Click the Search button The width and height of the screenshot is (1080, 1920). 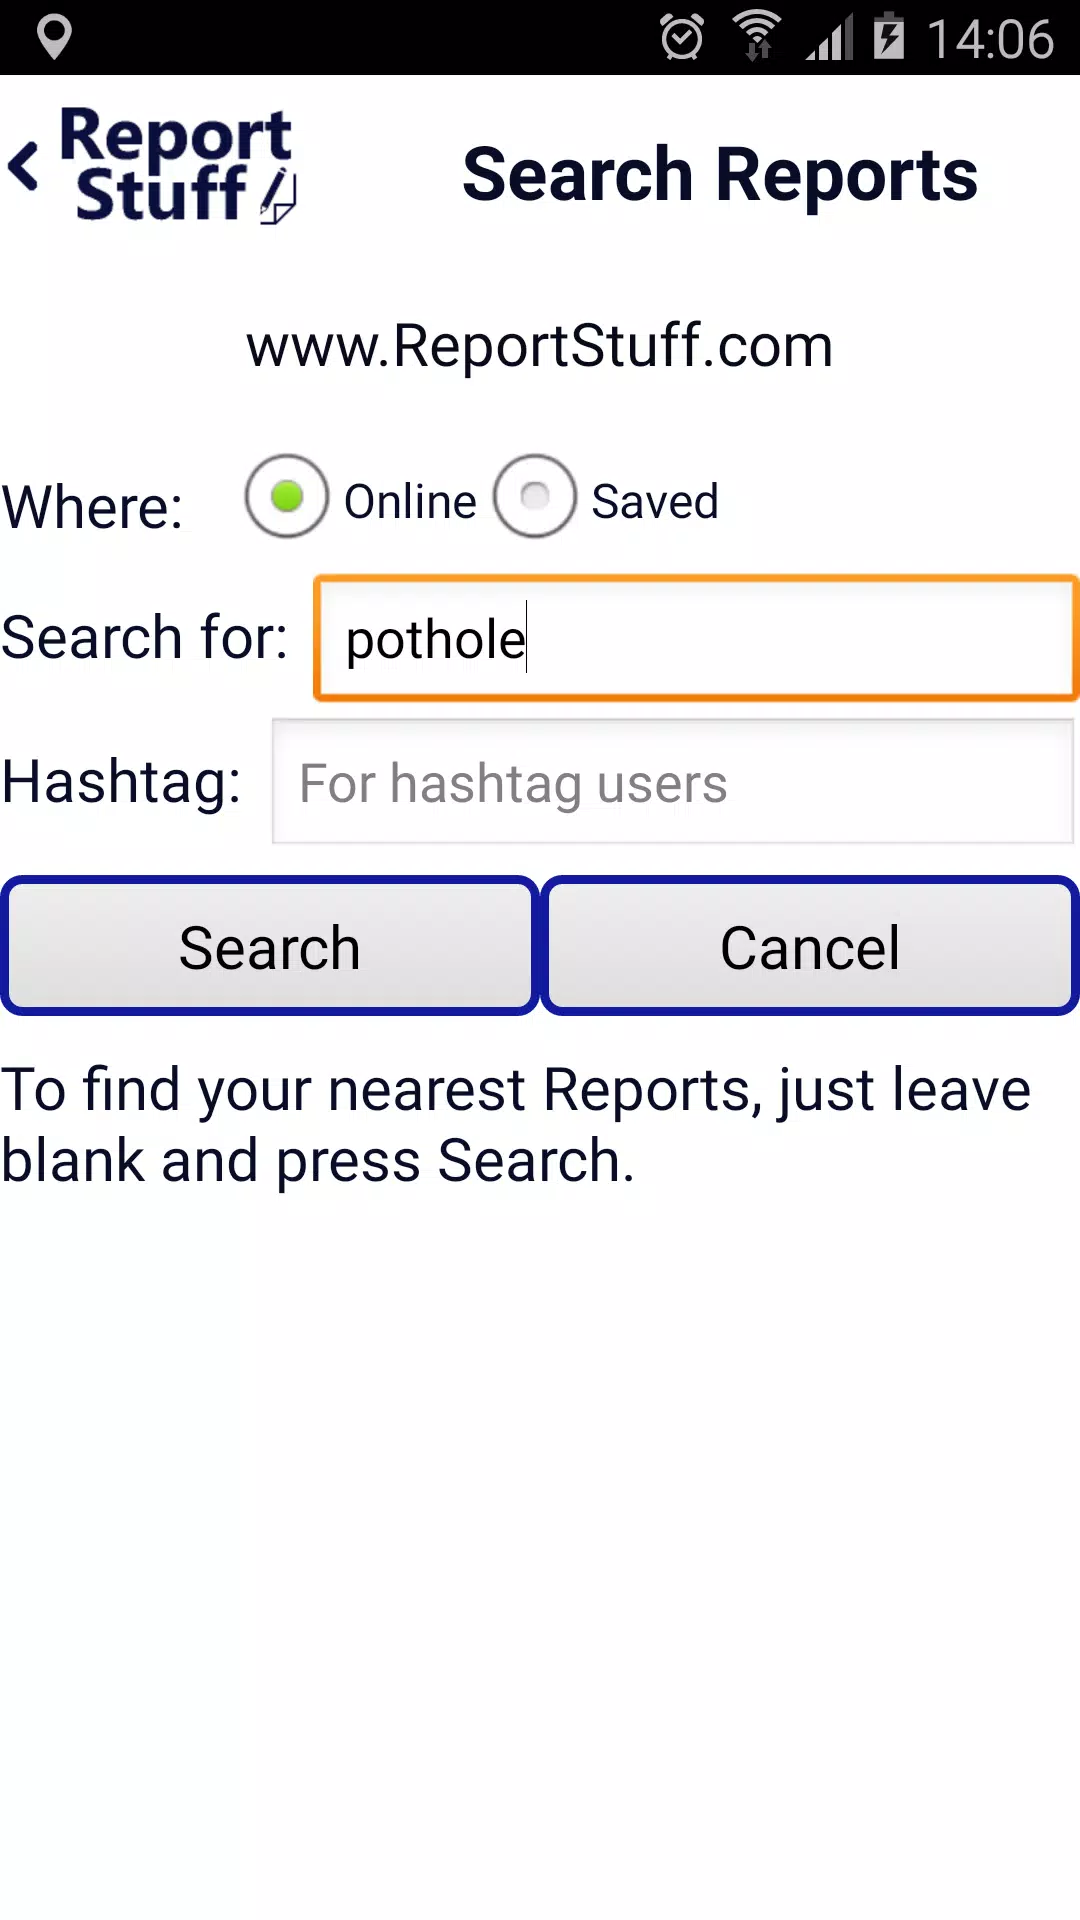pos(270,946)
